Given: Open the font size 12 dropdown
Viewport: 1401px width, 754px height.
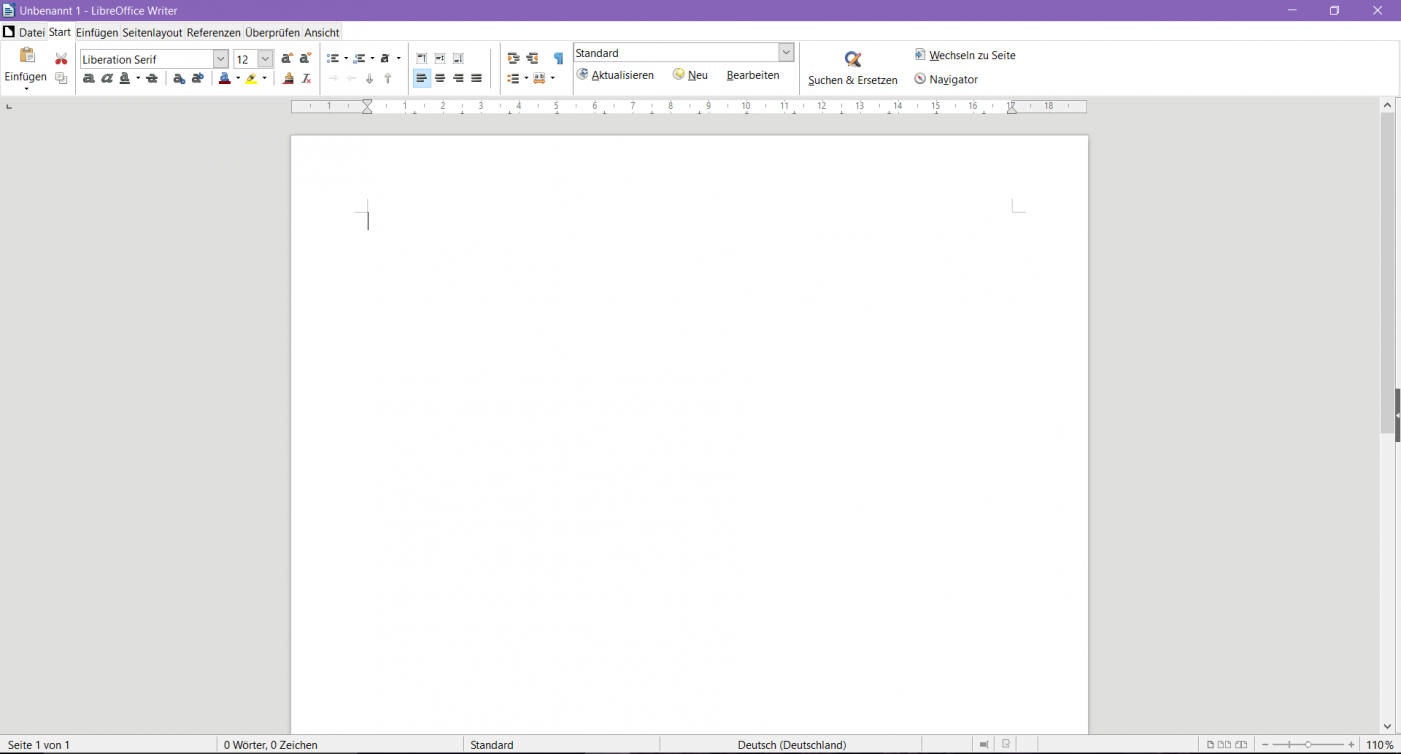Looking at the screenshot, I should coord(265,59).
